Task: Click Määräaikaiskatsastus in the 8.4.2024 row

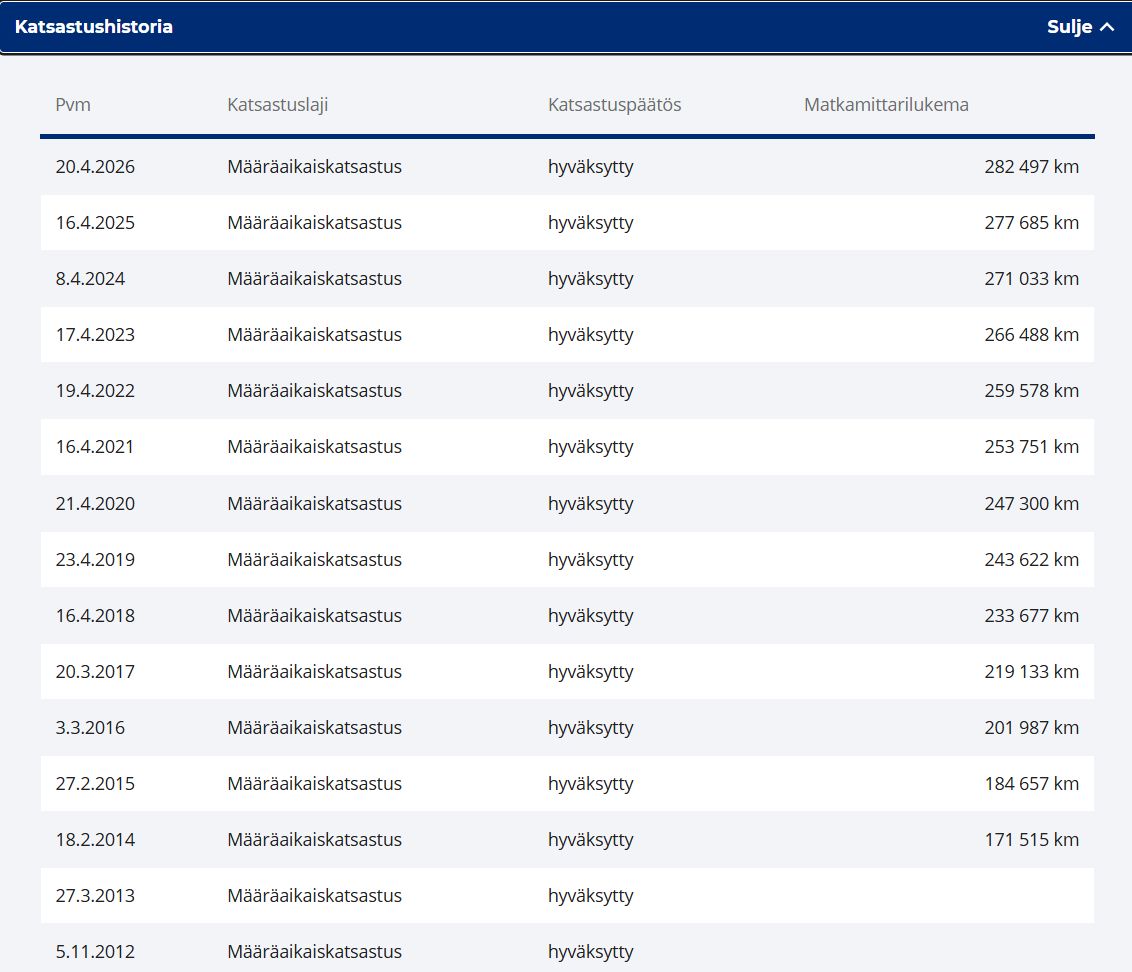Action: pos(315,279)
